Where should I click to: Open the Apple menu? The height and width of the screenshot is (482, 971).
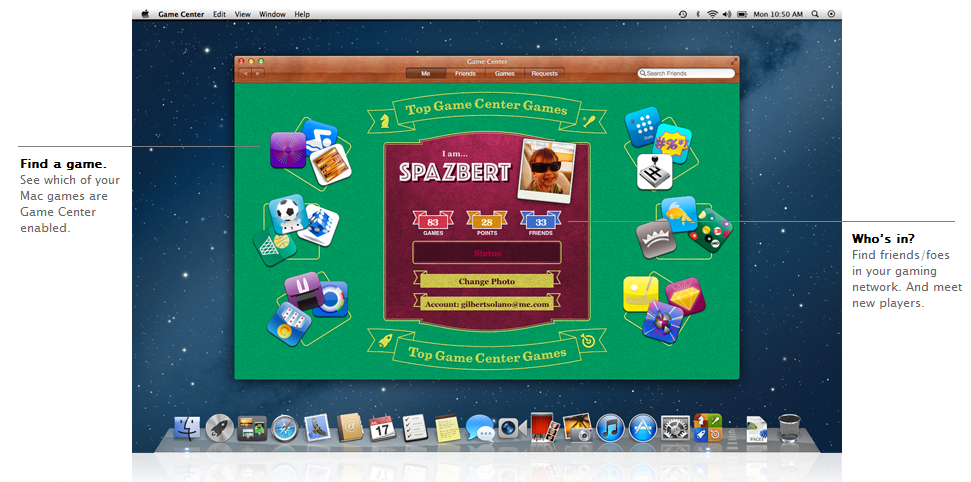pyautogui.click(x=146, y=14)
